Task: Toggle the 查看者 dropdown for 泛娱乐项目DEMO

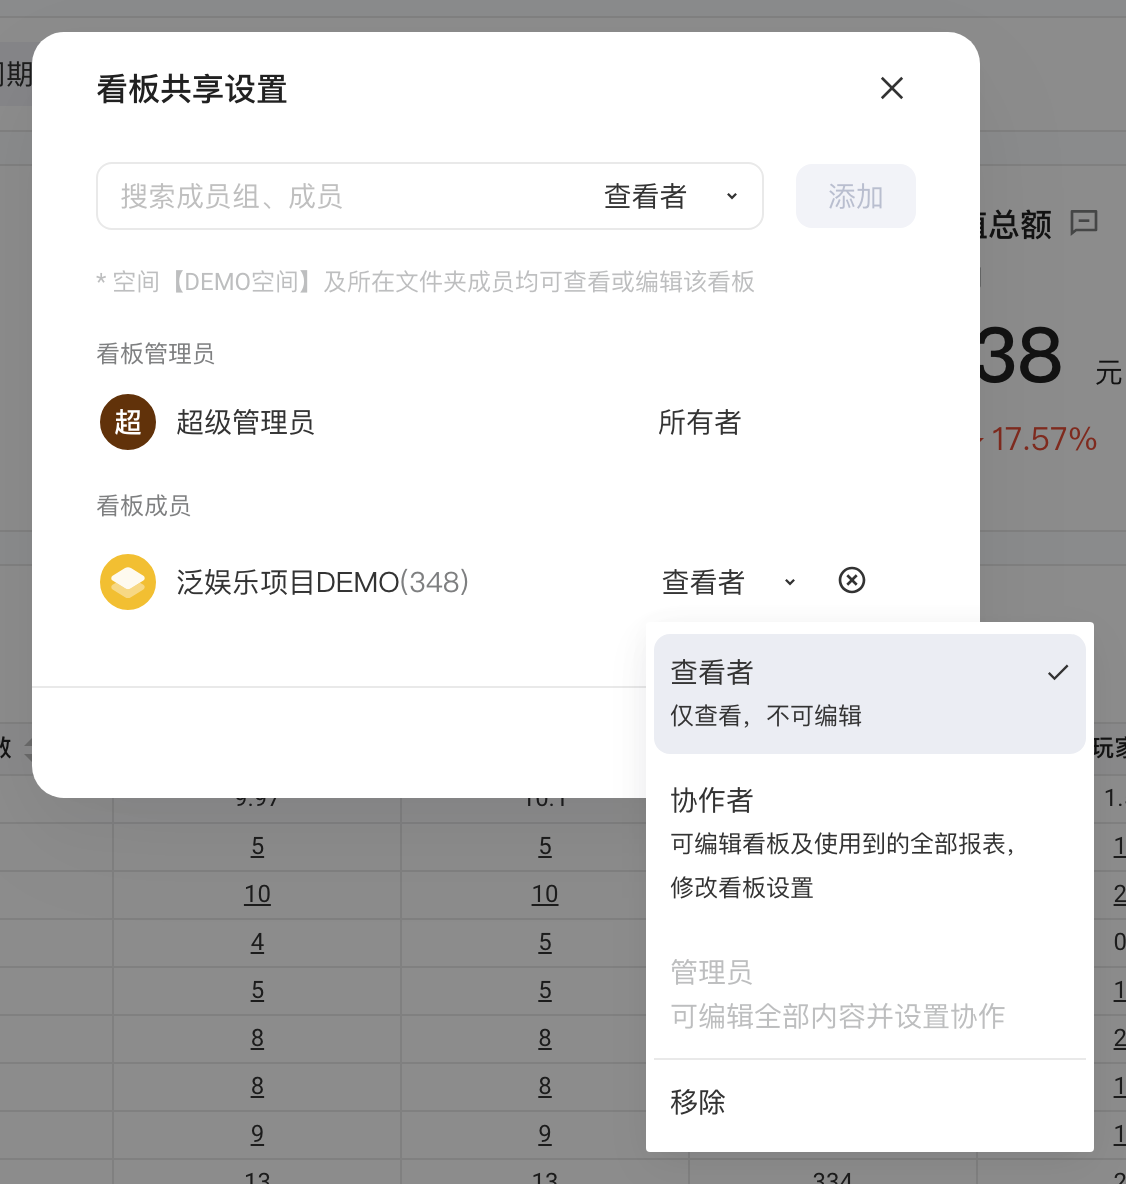Action: click(729, 582)
